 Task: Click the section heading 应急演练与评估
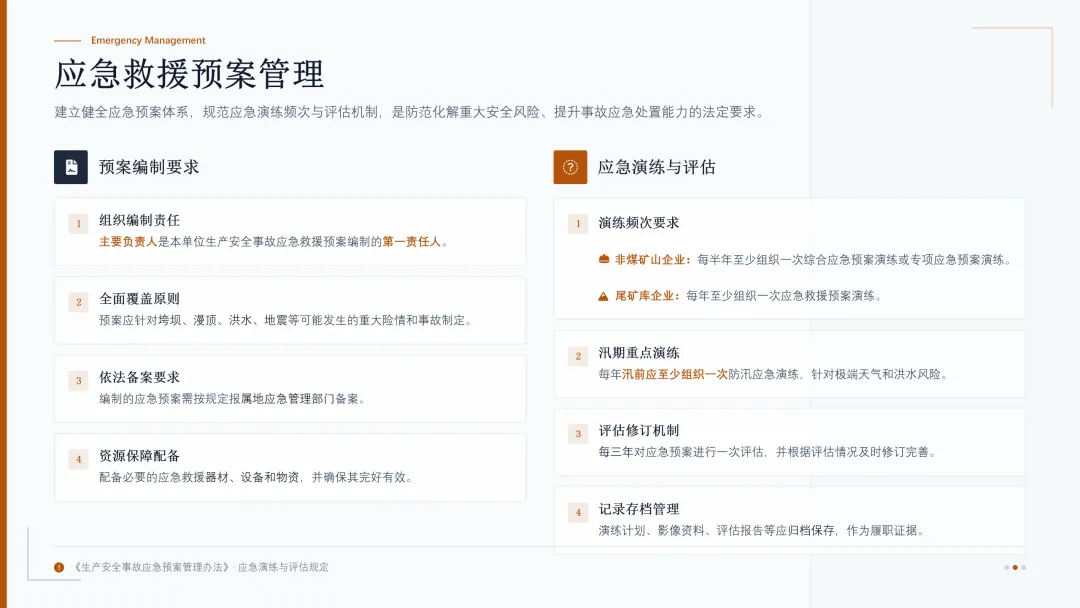point(656,167)
